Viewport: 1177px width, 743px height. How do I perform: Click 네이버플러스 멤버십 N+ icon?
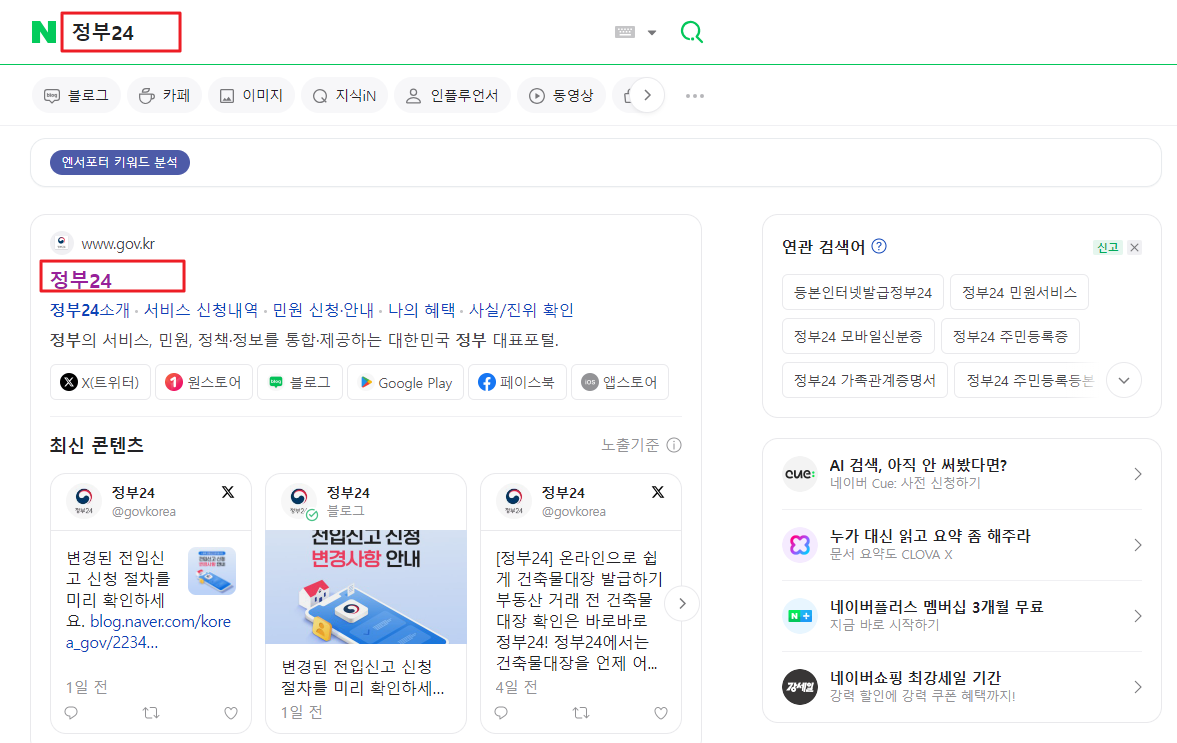[799, 615]
